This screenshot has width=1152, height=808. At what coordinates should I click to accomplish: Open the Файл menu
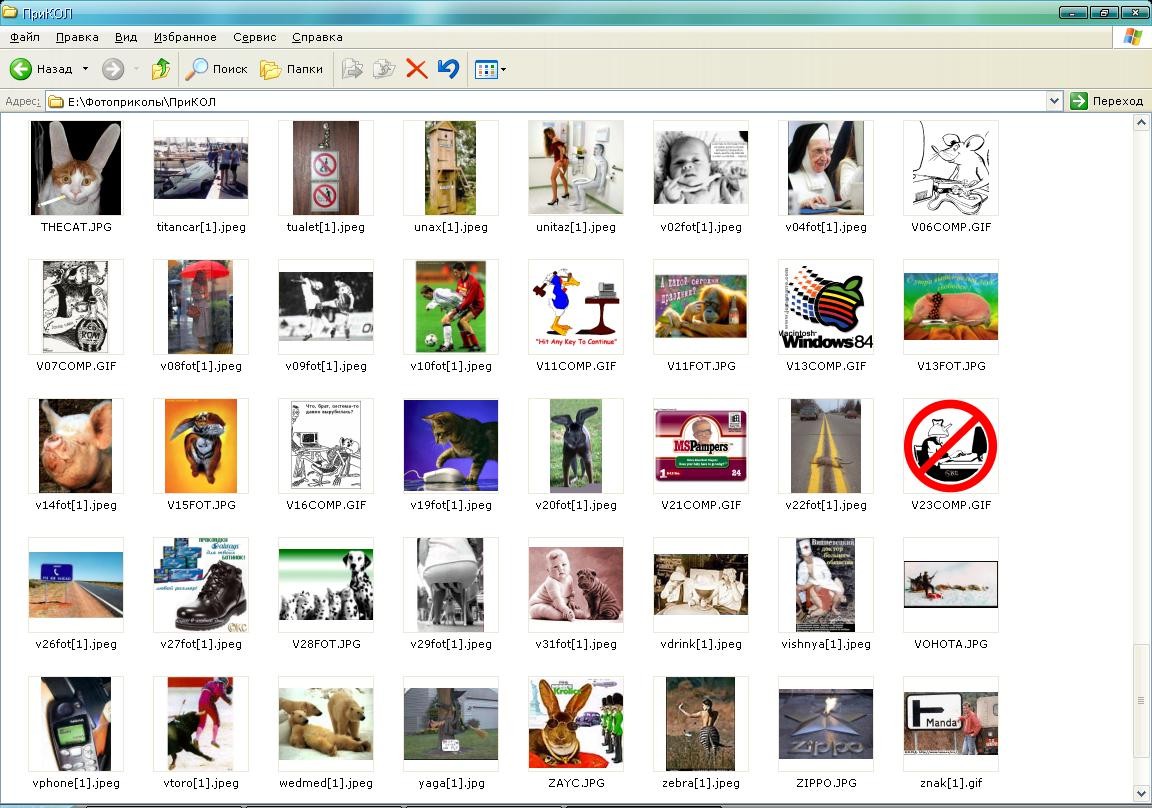pyautogui.click(x=25, y=37)
